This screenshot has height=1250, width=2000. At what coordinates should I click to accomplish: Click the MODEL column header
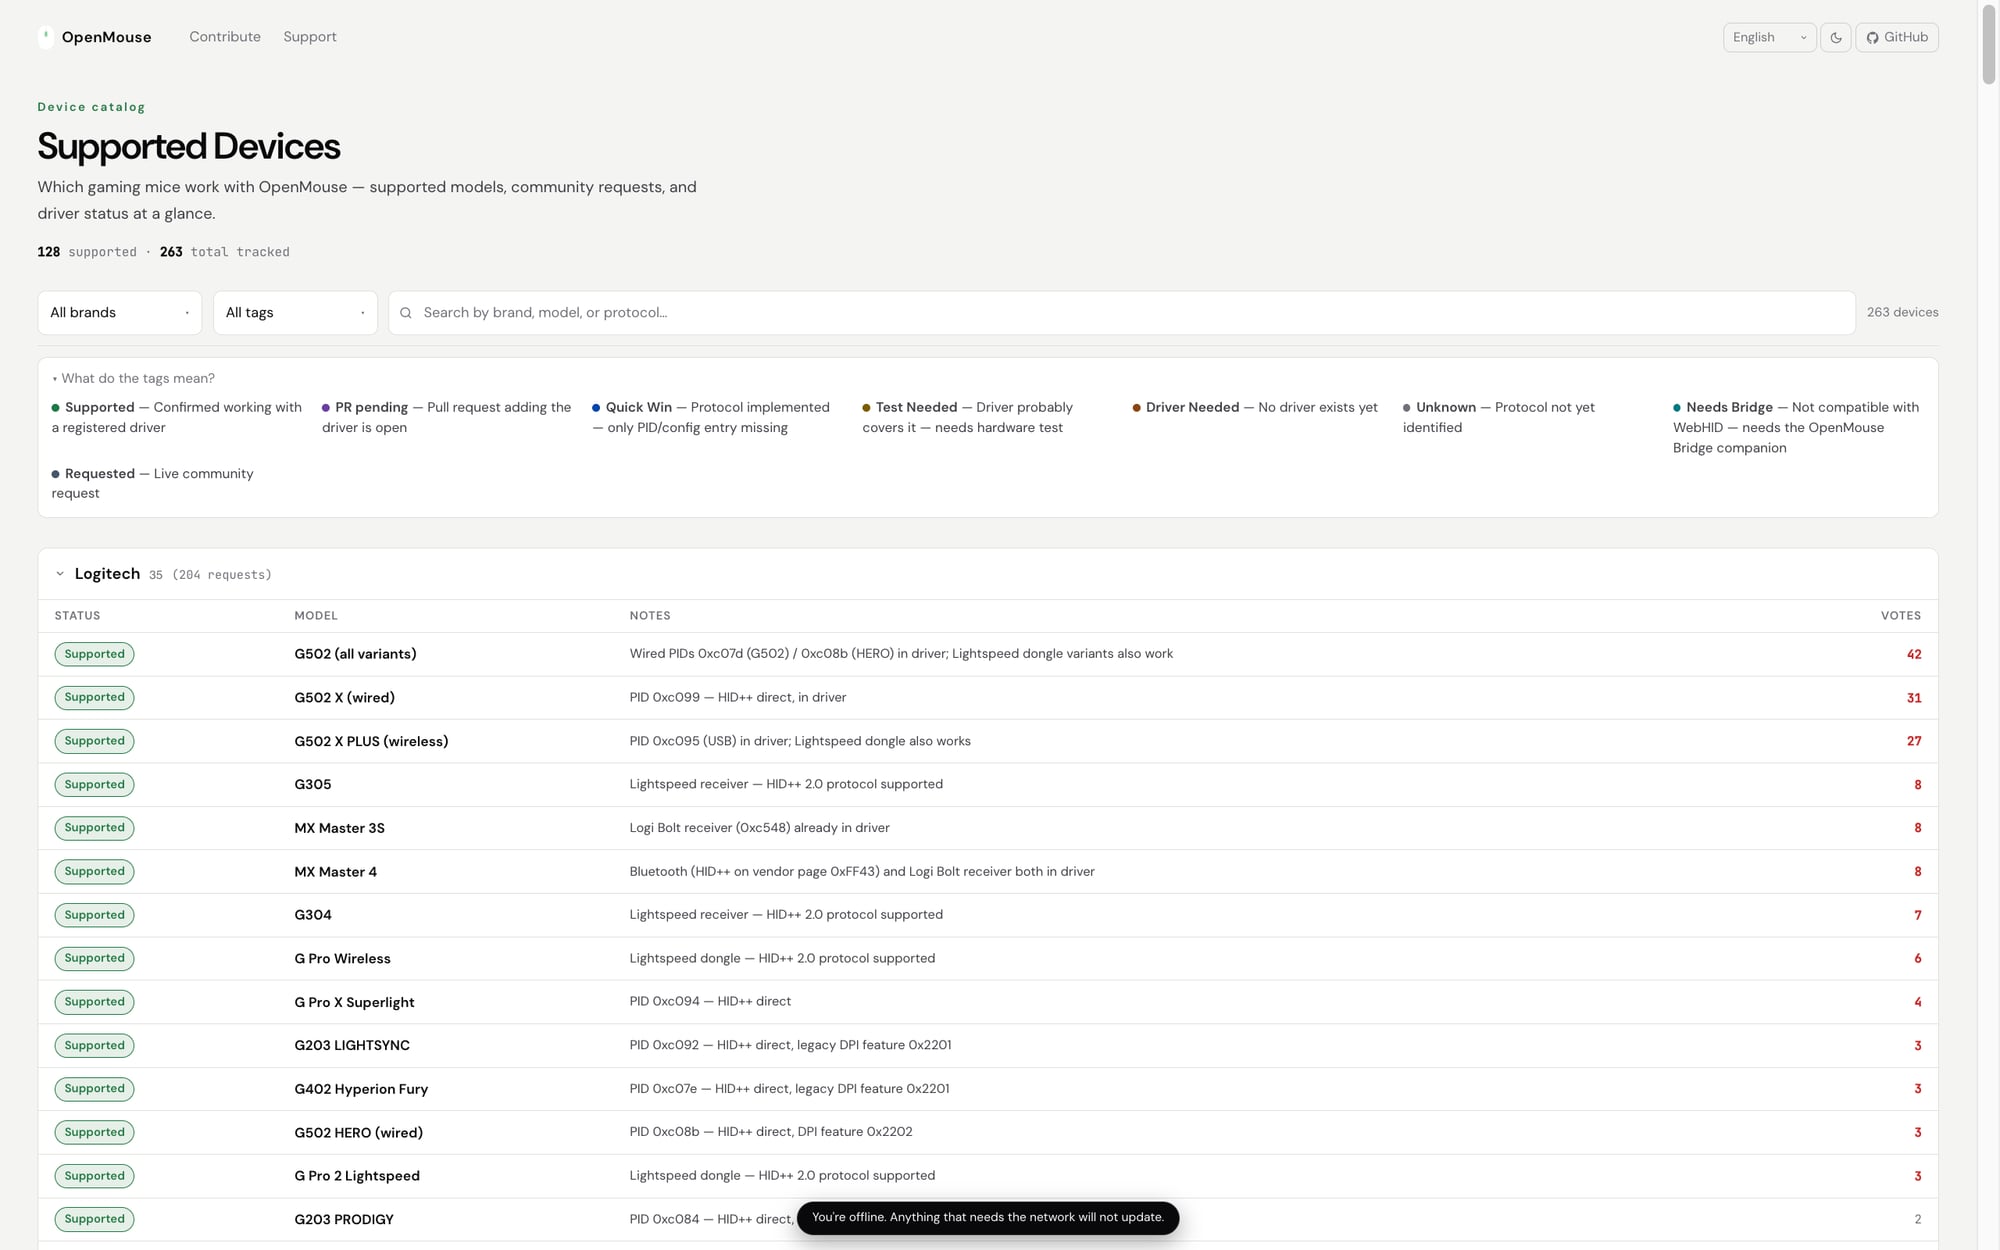pos(316,616)
